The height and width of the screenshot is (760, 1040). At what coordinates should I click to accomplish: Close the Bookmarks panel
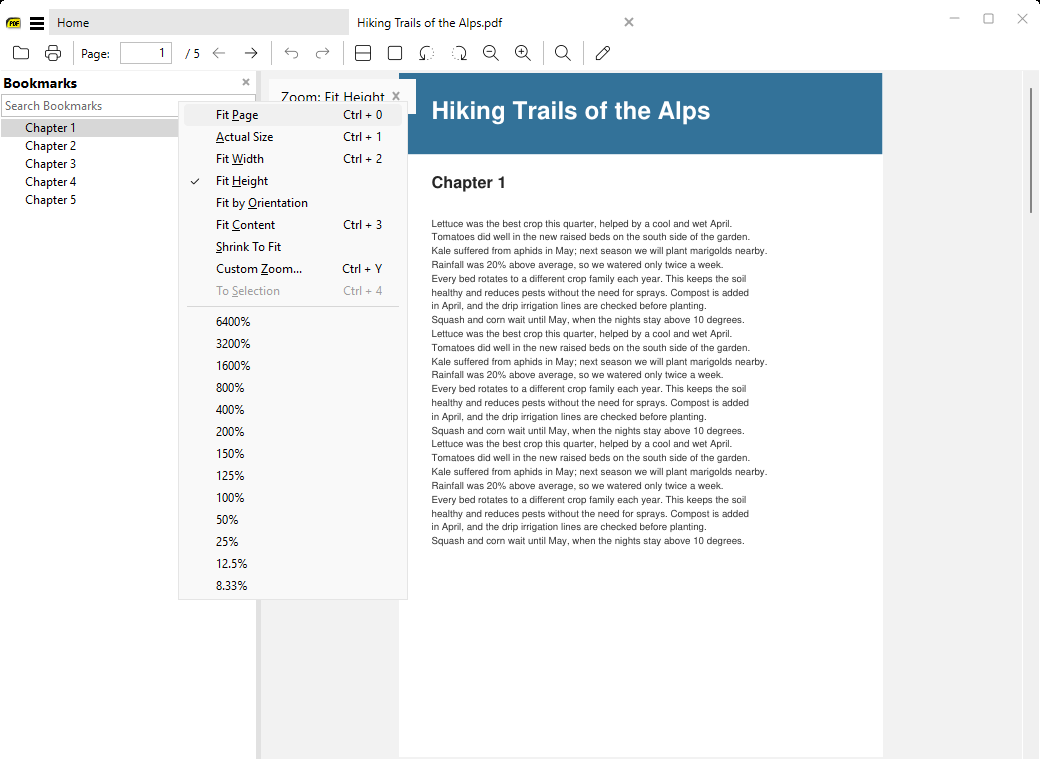(x=246, y=82)
